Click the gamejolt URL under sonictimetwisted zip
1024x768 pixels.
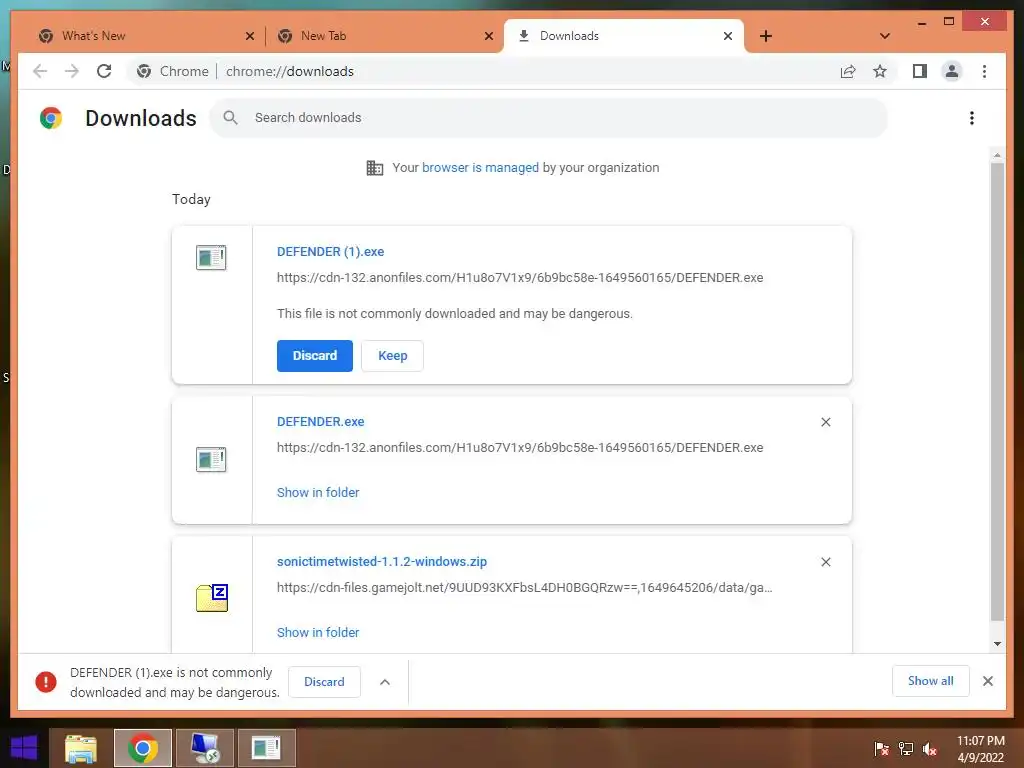(524, 588)
